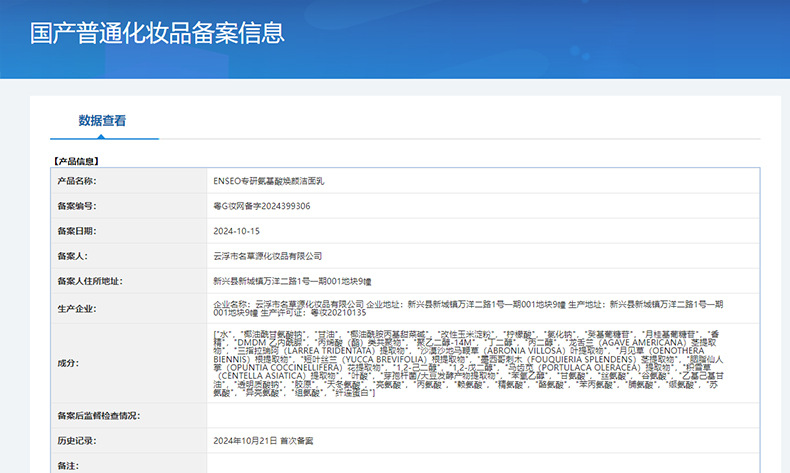Viewport: 790px width, 473px height.
Task: Select the 数据查看 tab
Action: pyautogui.click(x=102, y=121)
